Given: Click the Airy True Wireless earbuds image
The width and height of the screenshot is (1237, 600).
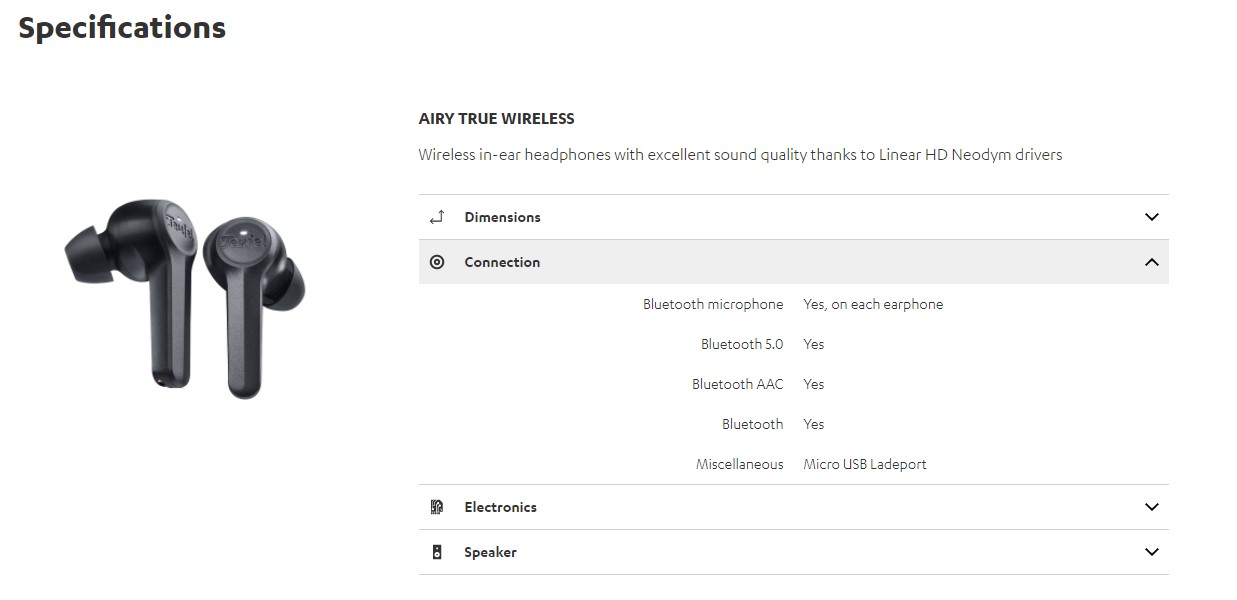Looking at the screenshot, I should [186, 298].
